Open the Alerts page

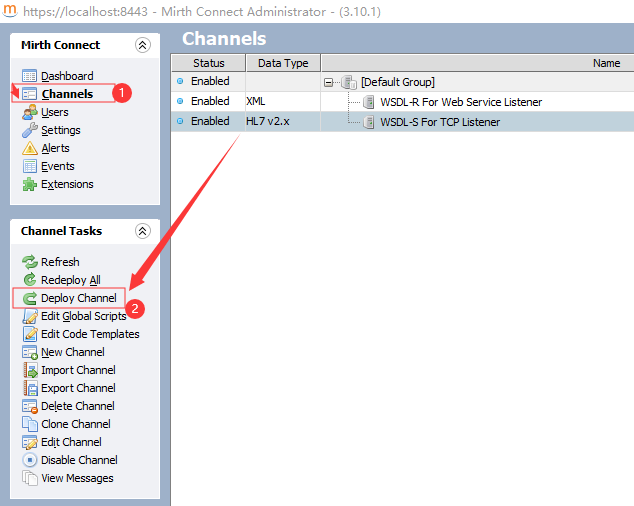pyautogui.click(x=55, y=148)
